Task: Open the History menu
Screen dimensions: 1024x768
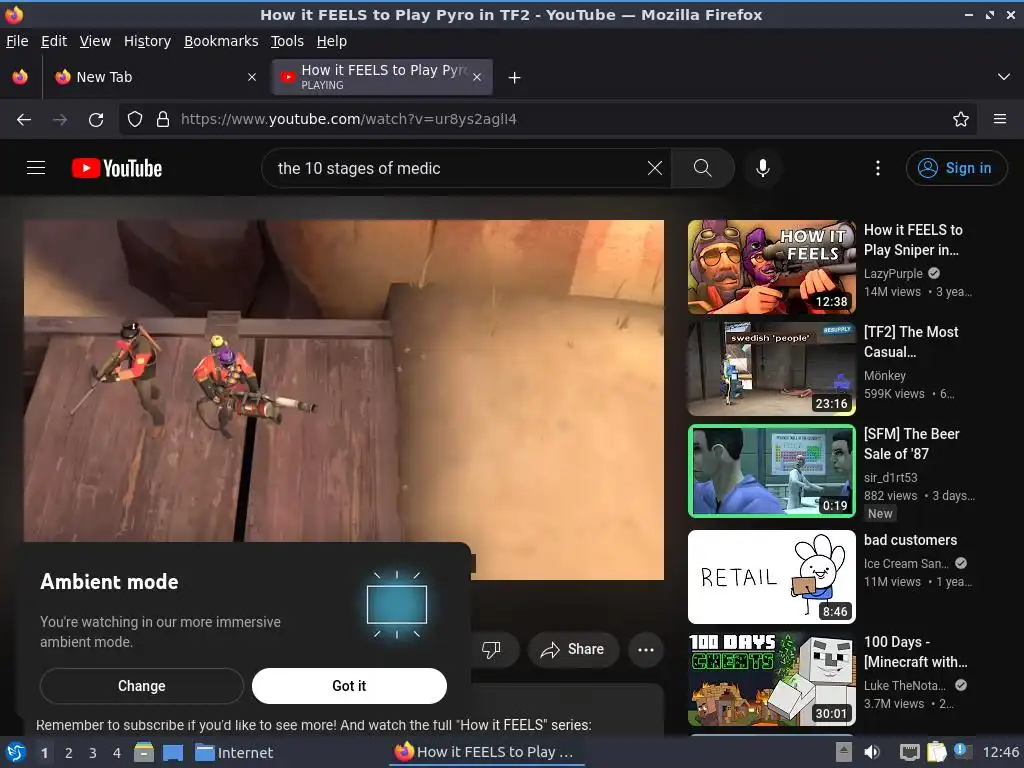Action: pos(148,41)
